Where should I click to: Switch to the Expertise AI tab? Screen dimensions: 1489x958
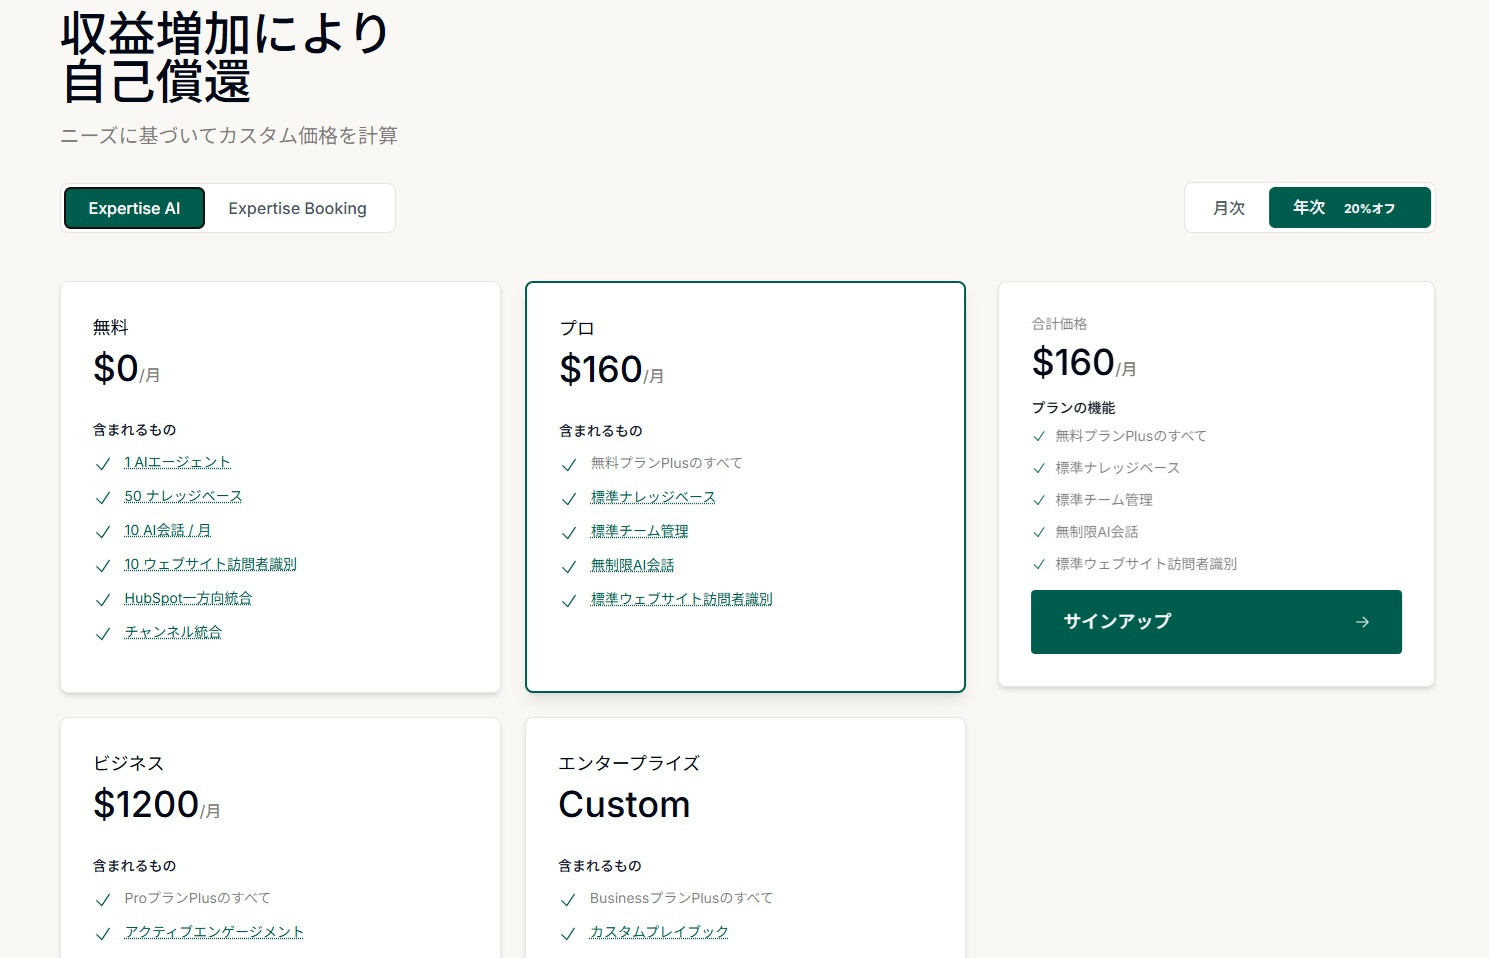[134, 208]
